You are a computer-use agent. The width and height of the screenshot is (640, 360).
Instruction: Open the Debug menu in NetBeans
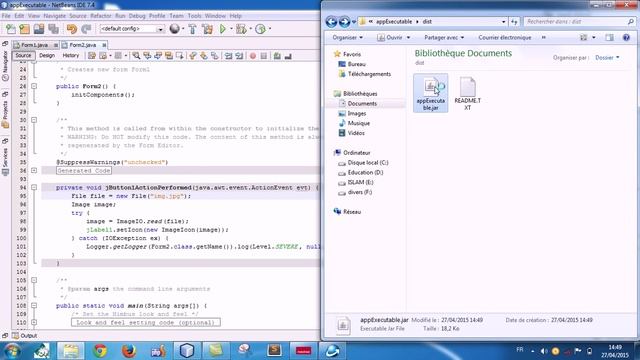point(137,16)
